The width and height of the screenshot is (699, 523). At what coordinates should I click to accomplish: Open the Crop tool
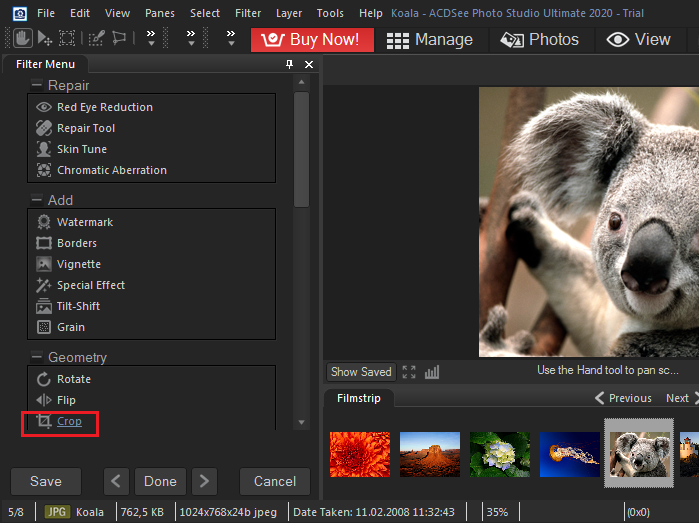click(69, 422)
